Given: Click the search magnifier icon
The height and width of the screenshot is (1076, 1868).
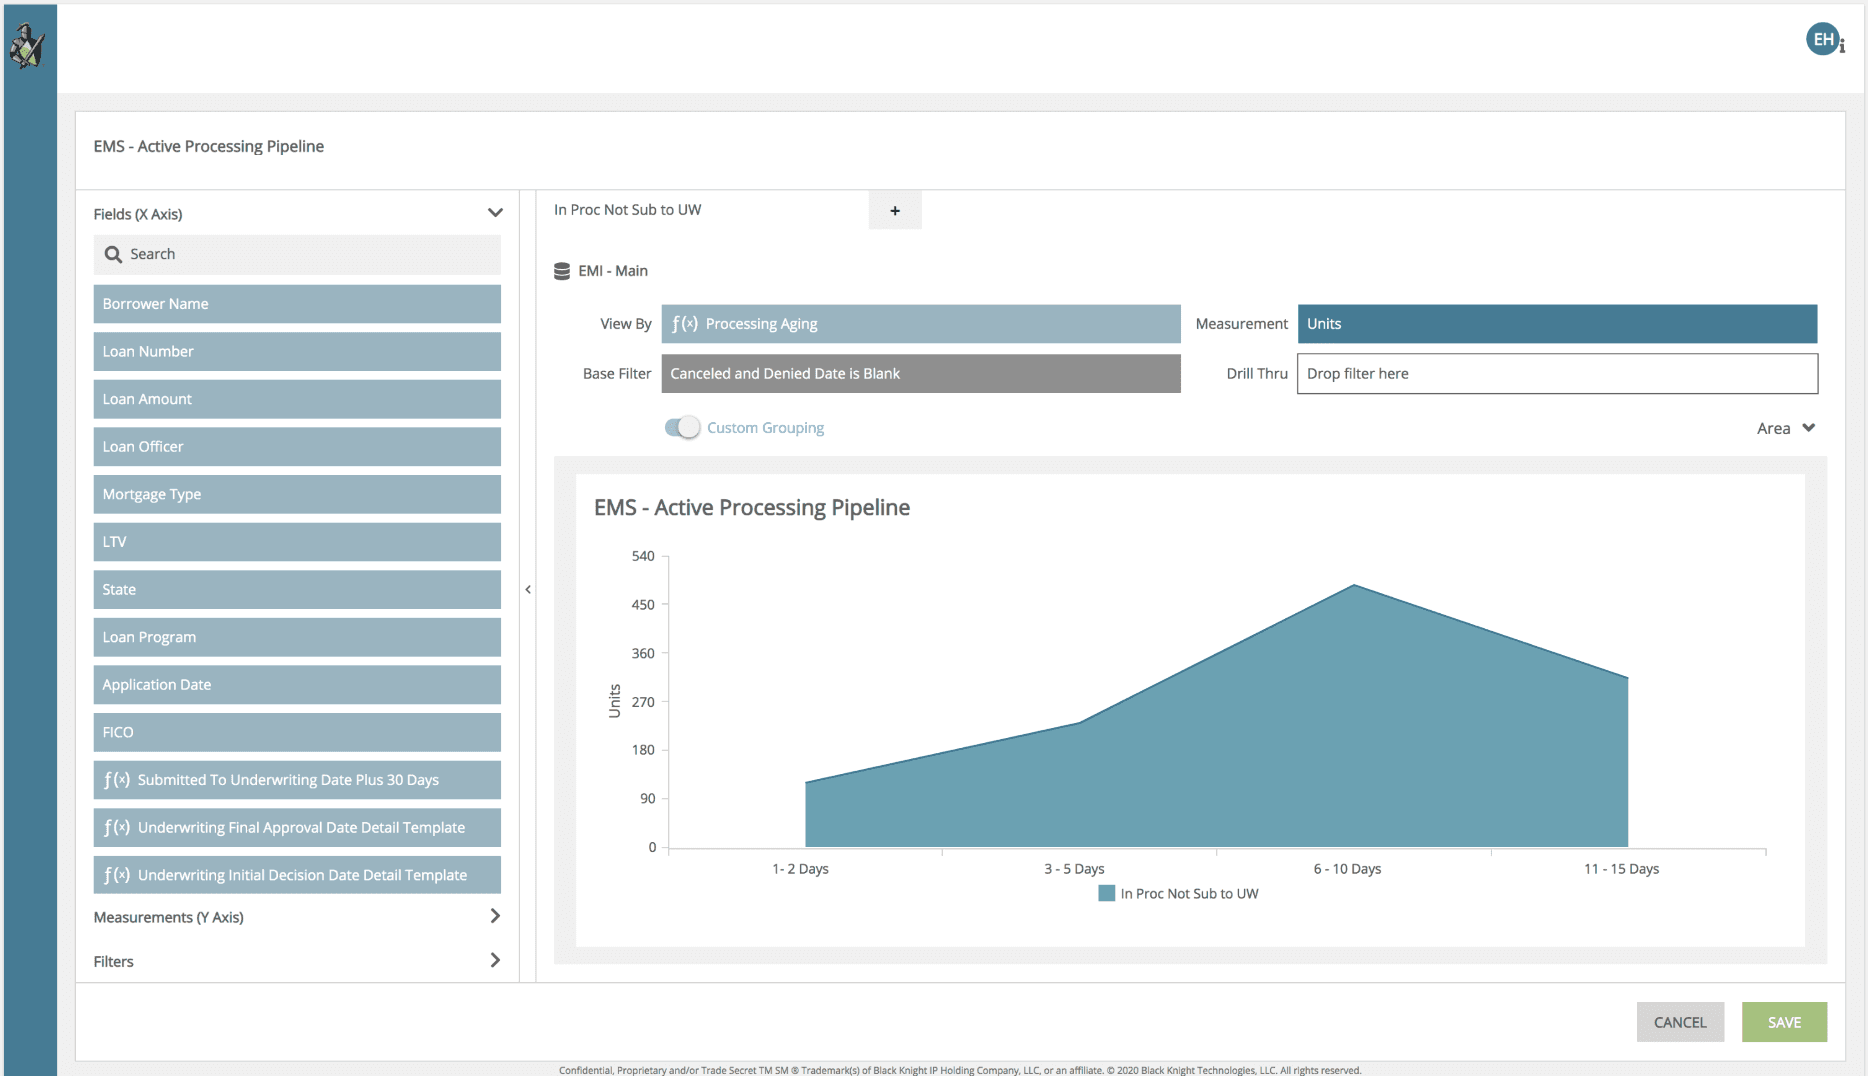Looking at the screenshot, I should (113, 255).
